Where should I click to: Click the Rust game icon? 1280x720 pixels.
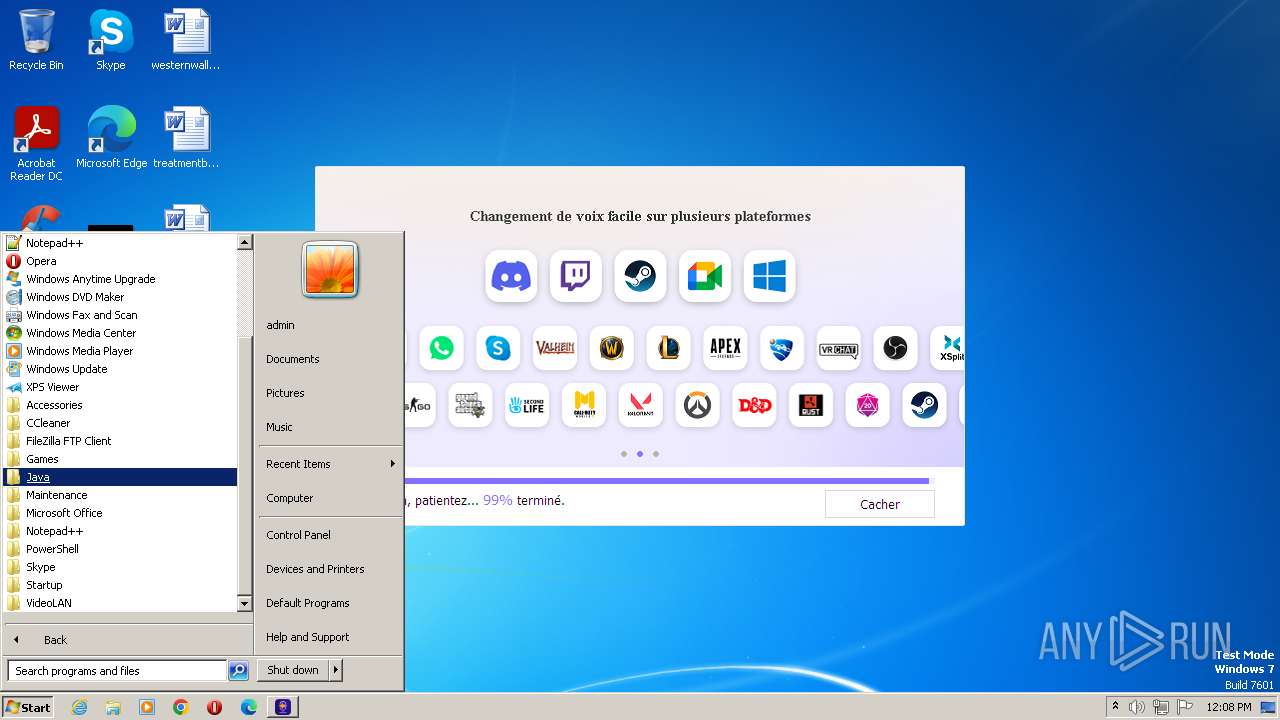pyautogui.click(x=811, y=405)
